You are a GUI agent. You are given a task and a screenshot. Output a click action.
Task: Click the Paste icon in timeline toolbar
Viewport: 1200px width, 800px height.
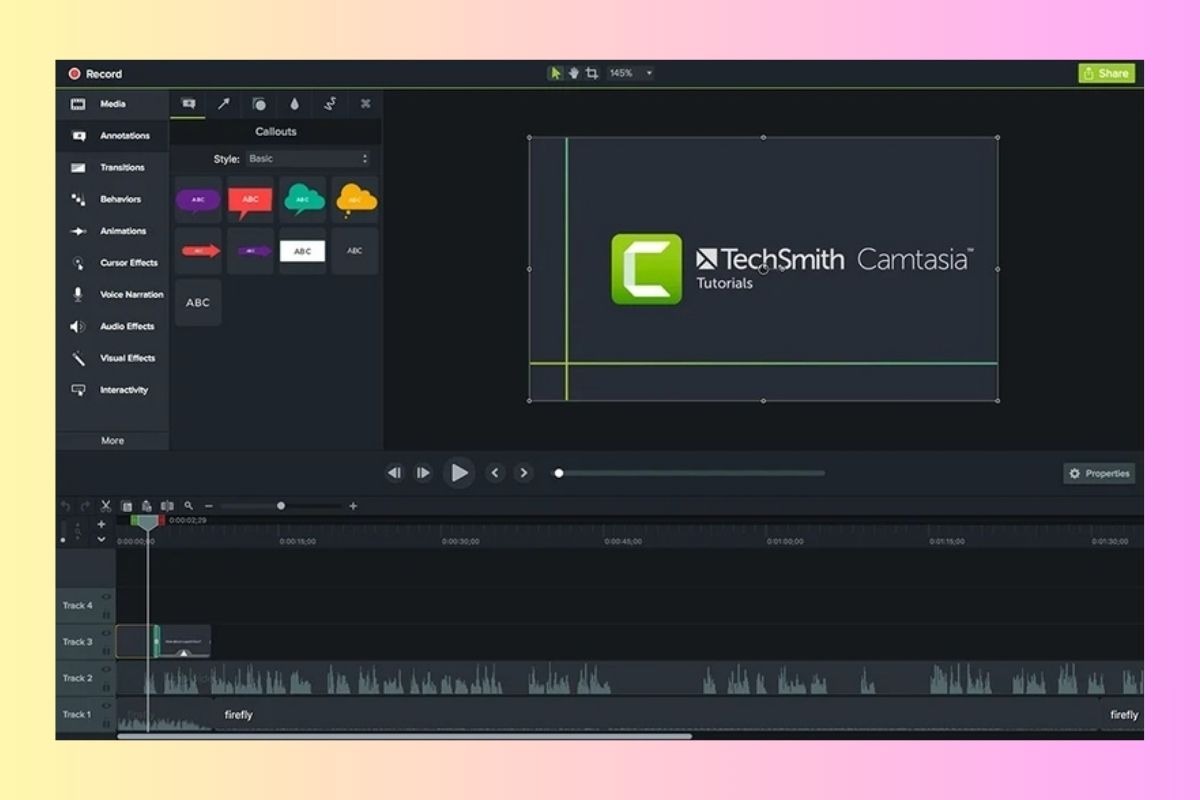coord(147,506)
